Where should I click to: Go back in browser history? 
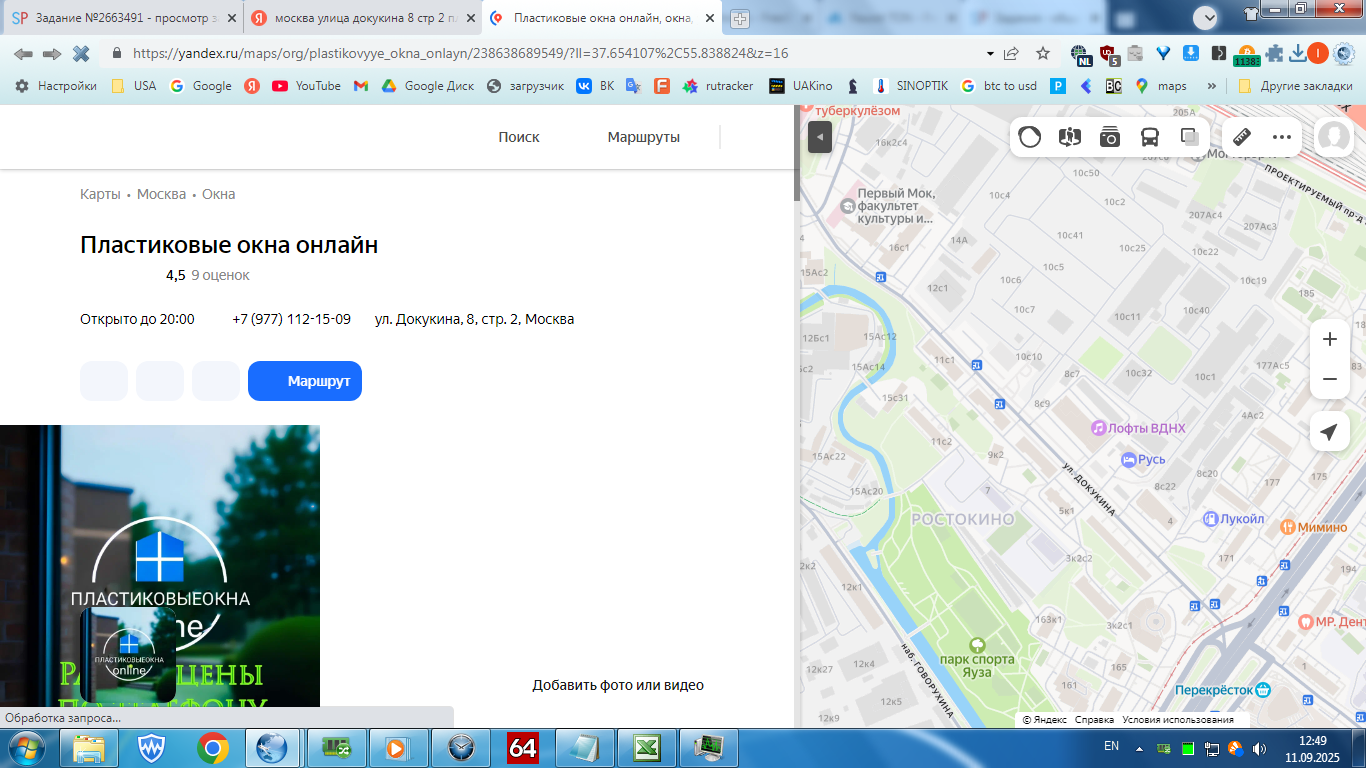(x=23, y=53)
